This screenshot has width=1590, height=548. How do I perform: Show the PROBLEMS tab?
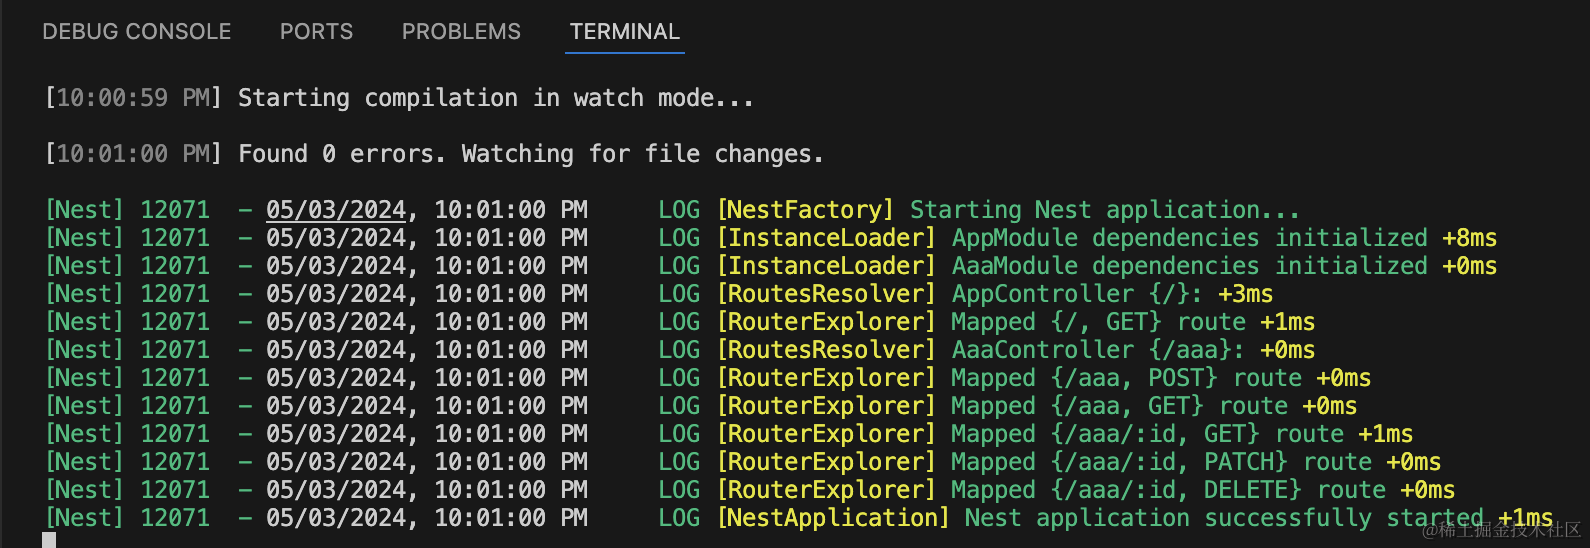coord(461,32)
